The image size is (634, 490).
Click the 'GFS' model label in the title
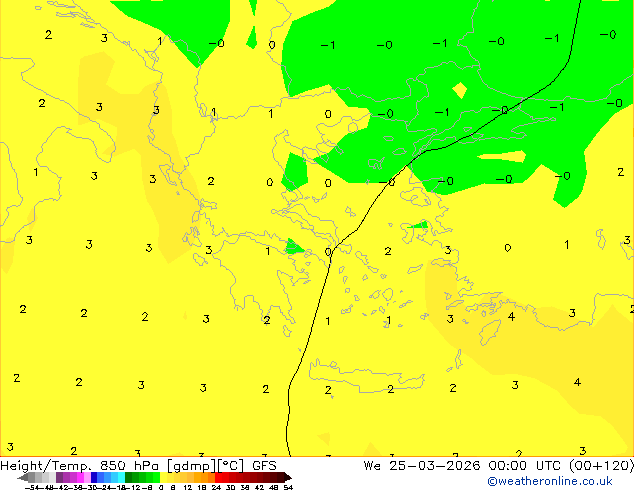[x=264, y=466]
